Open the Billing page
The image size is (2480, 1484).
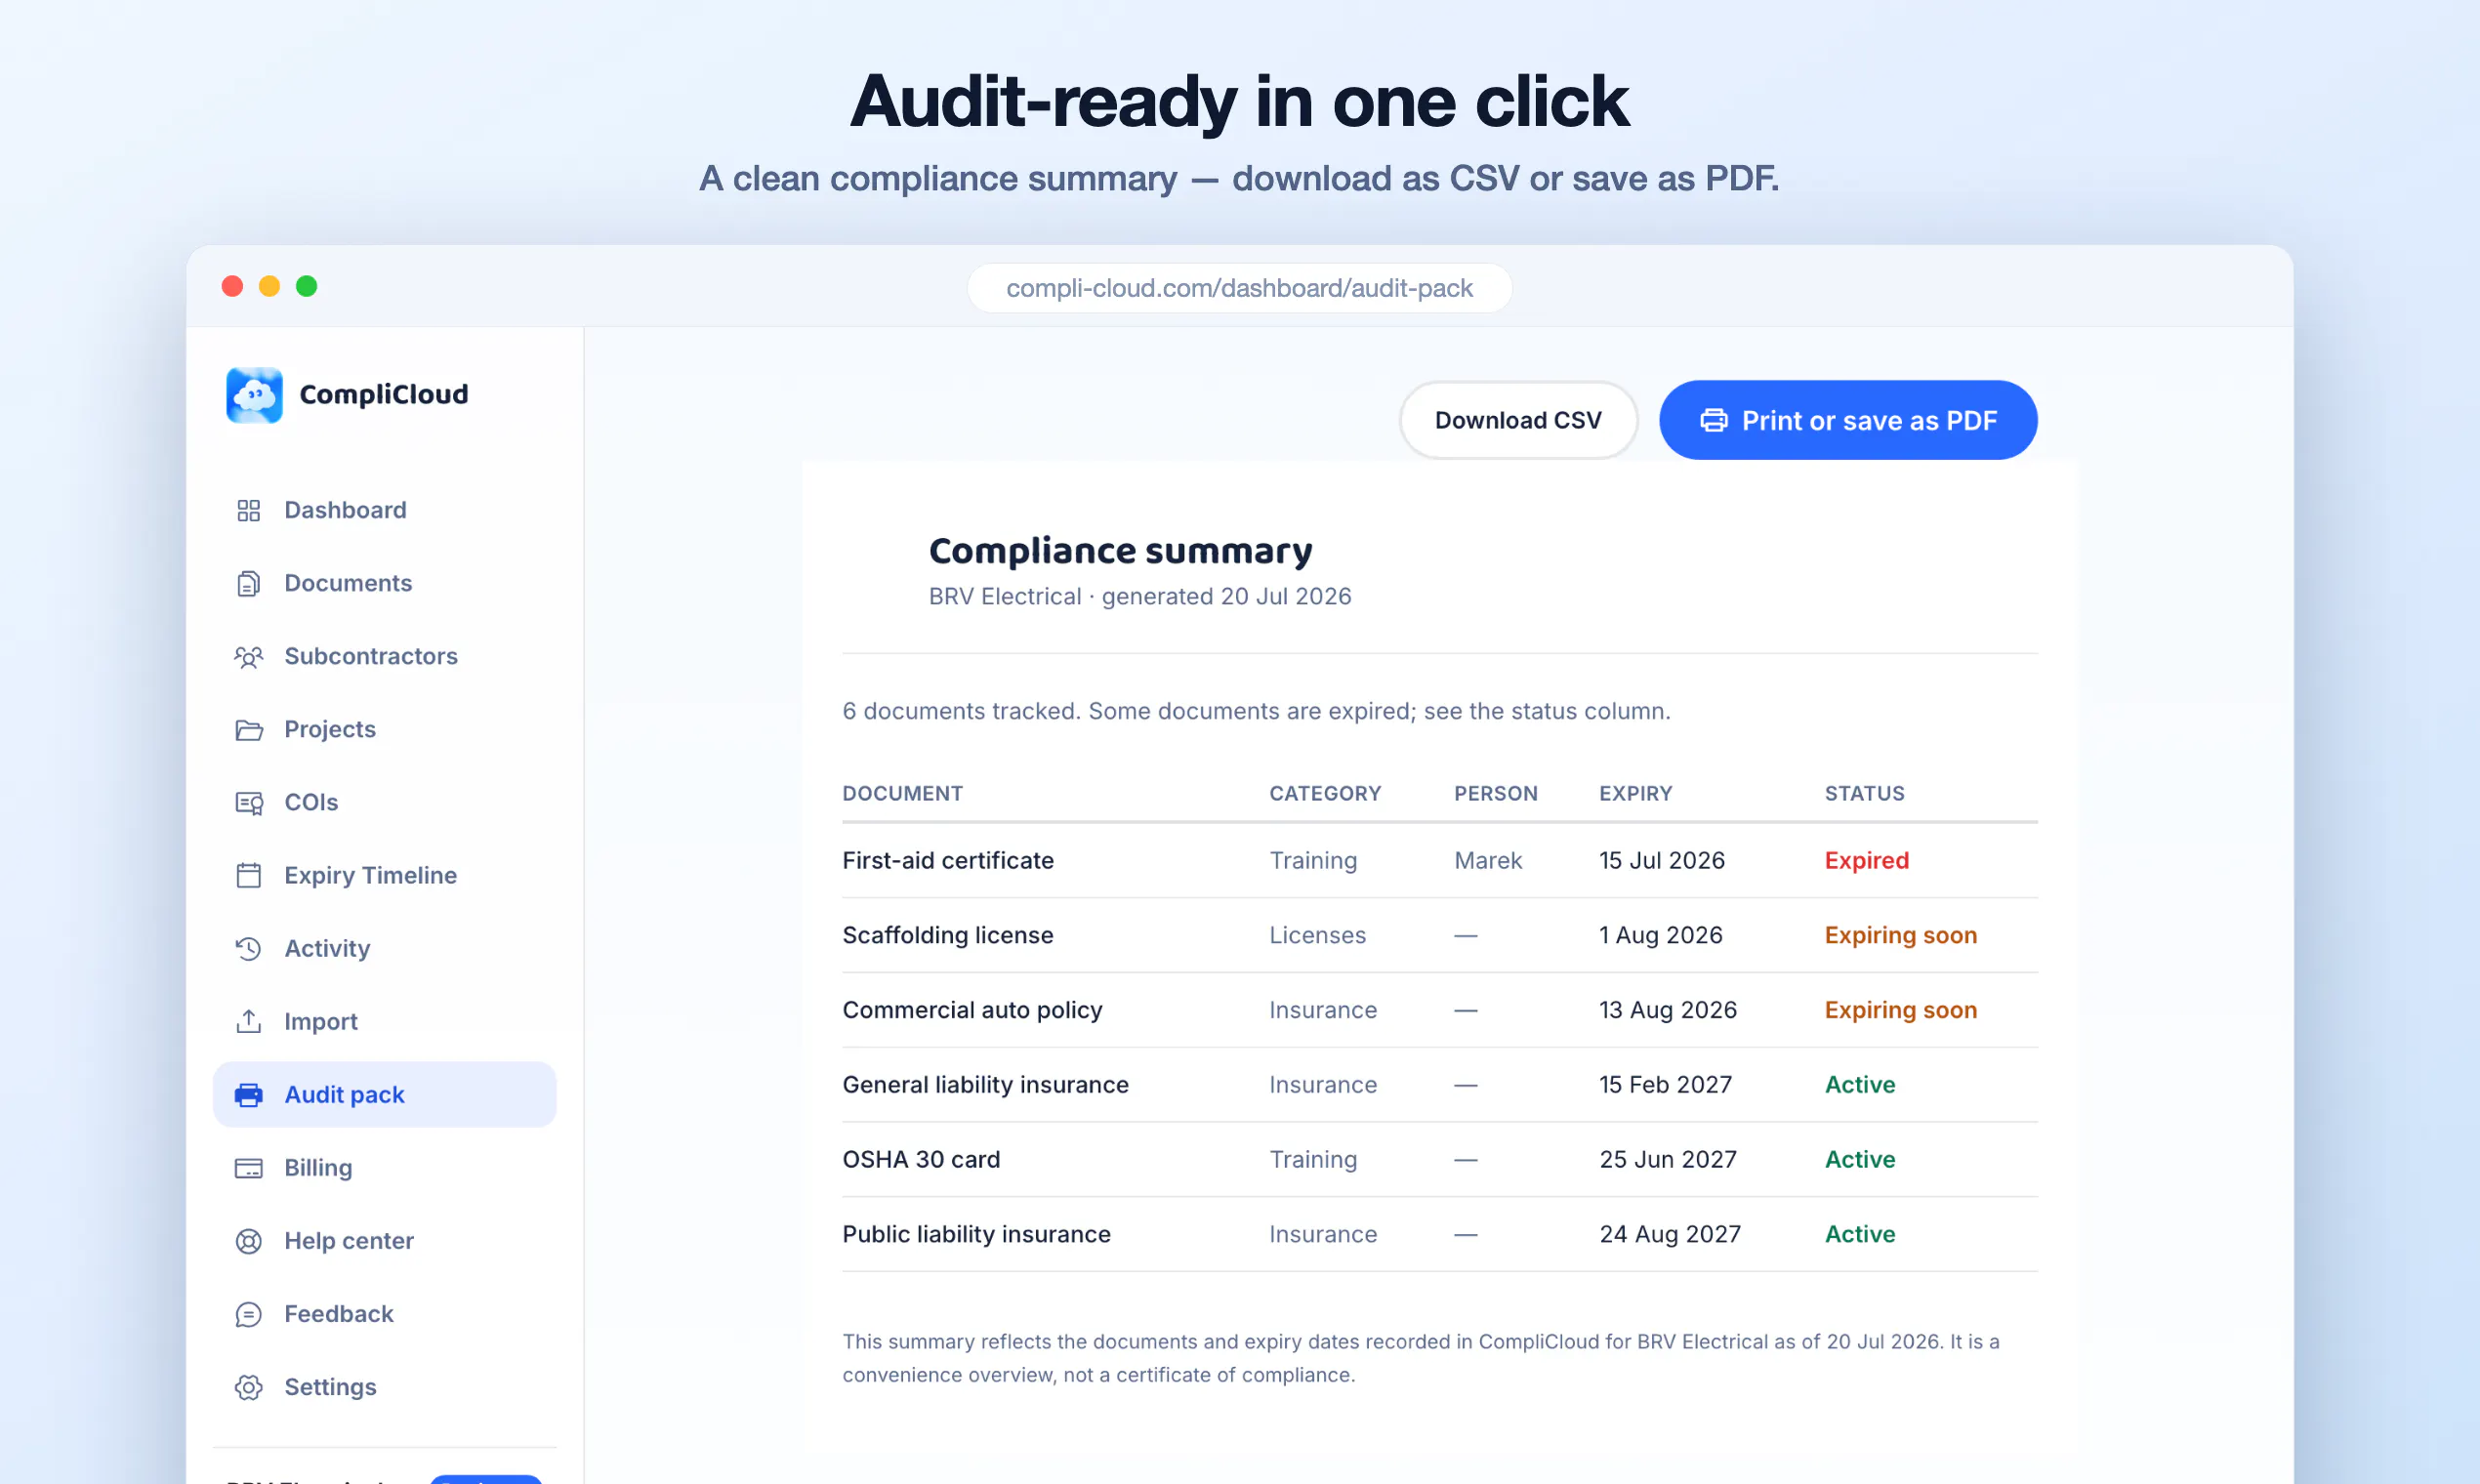click(384, 1168)
